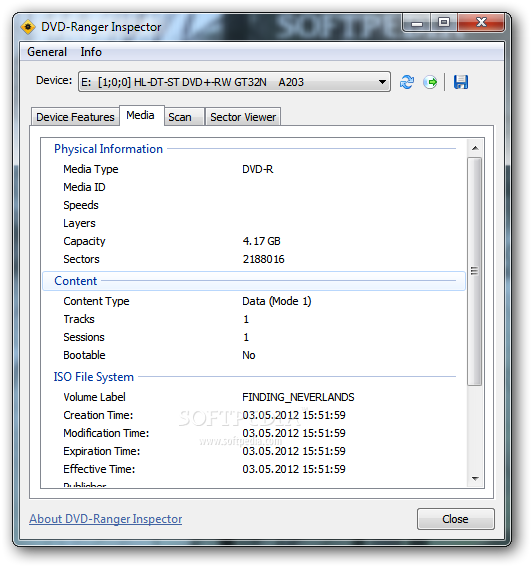This screenshot has width=532, height=567.
Task: Select the Creation Time row label
Action: [98, 415]
